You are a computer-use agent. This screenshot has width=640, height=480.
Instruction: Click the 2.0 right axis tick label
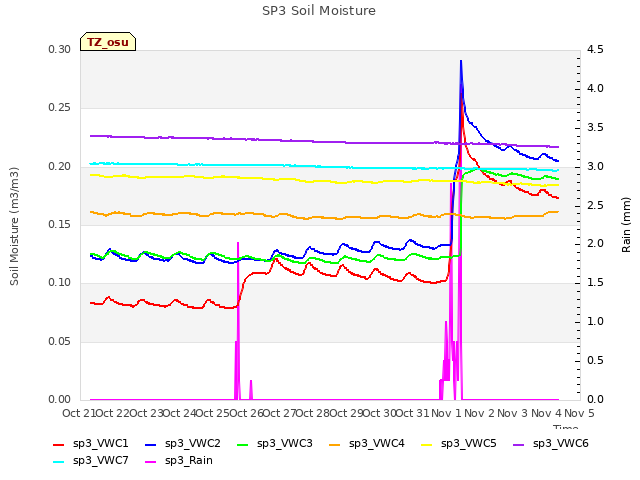[x=595, y=244]
